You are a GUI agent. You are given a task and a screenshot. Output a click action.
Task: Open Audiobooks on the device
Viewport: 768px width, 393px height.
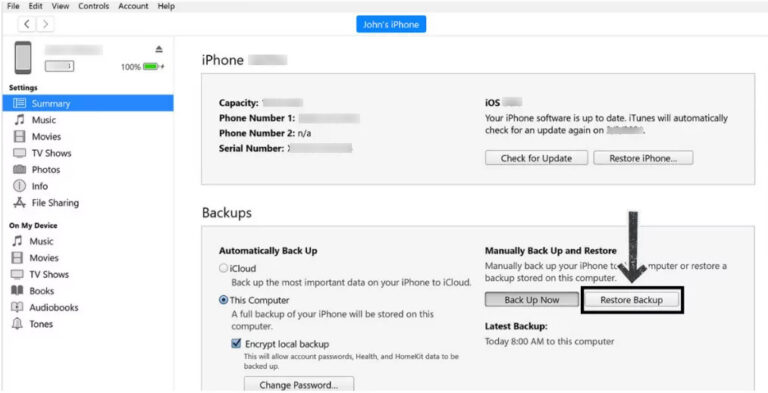[x=54, y=308]
